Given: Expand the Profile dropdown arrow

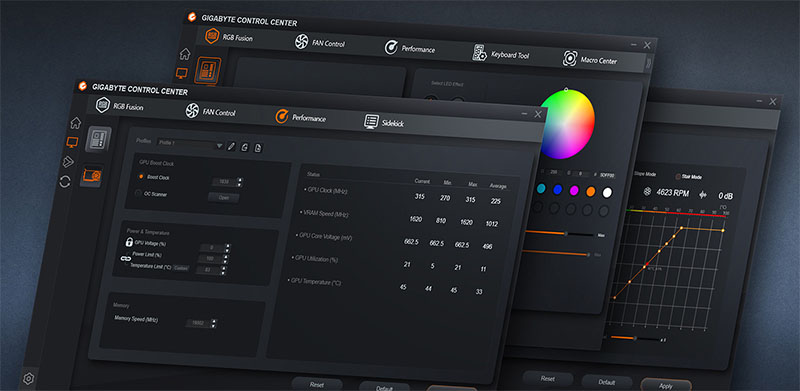Looking at the screenshot, I should click(x=219, y=146).
